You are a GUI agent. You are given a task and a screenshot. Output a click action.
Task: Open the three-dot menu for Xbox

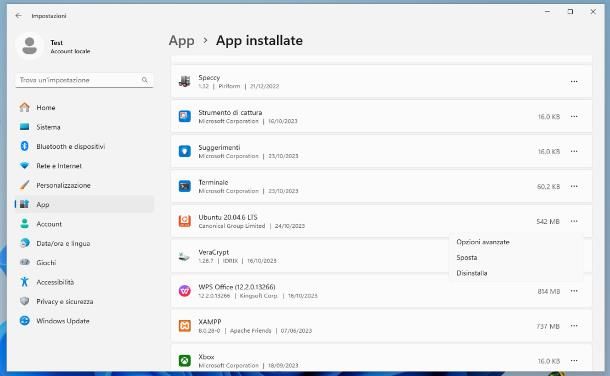tap(574, 361)
